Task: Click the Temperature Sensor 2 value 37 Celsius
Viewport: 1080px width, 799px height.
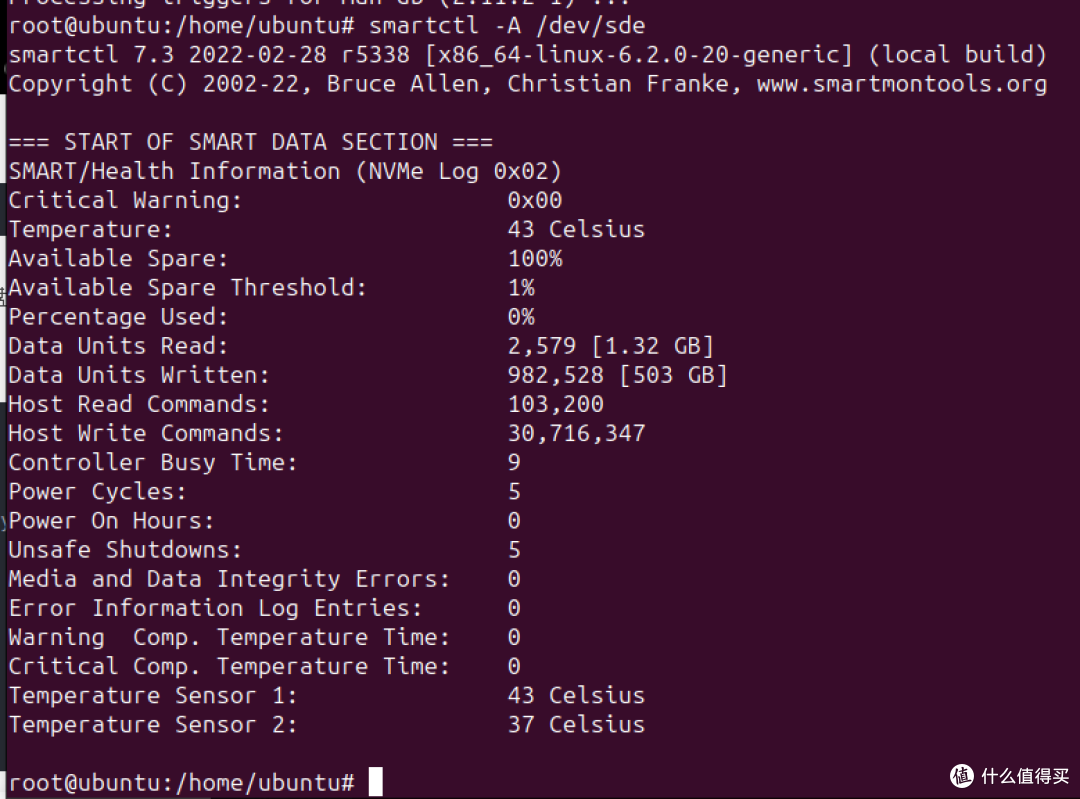Action: [576, 725]
